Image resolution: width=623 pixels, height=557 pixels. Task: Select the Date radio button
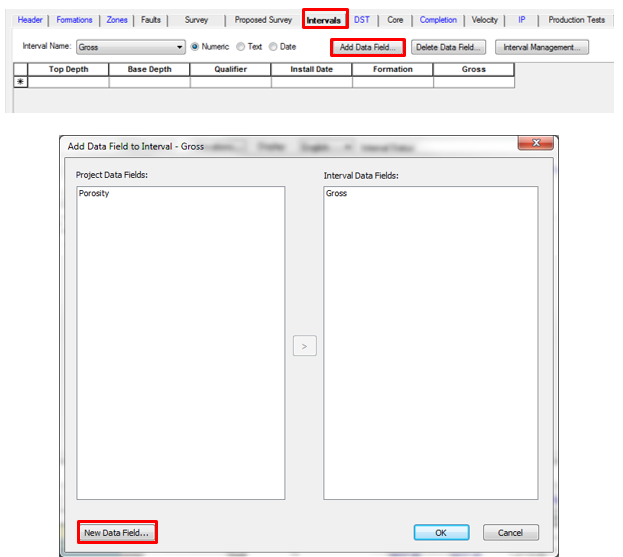273,47
